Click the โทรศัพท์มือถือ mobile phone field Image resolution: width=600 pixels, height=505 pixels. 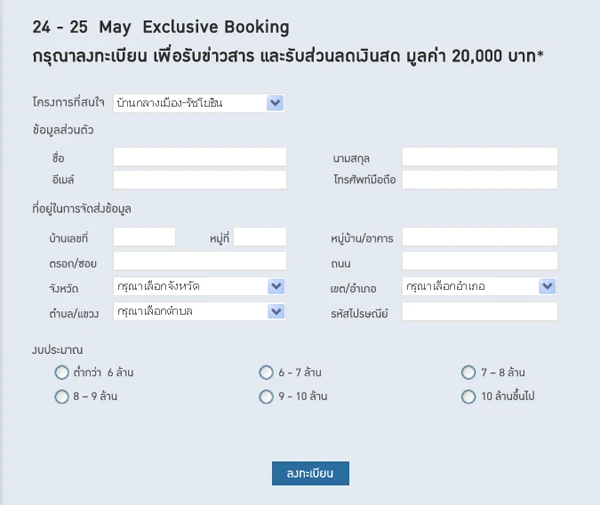click(x=480, y=180)
